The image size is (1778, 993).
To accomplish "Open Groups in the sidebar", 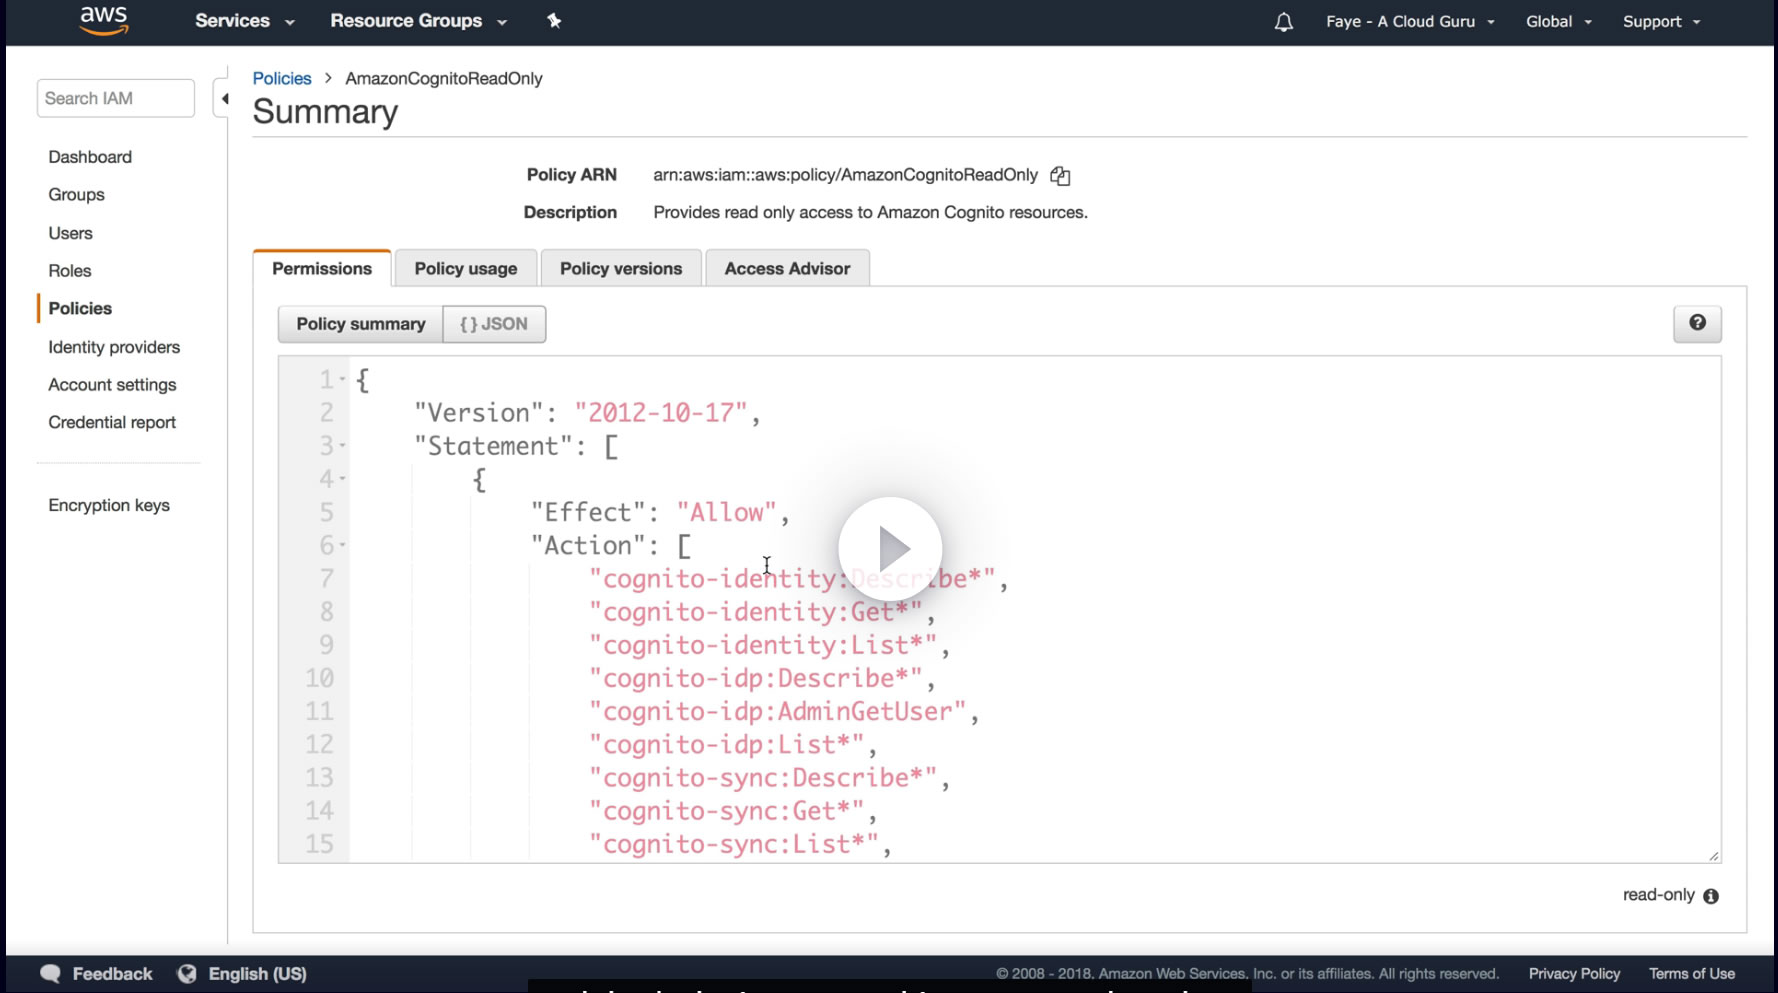I will point(76,195).
